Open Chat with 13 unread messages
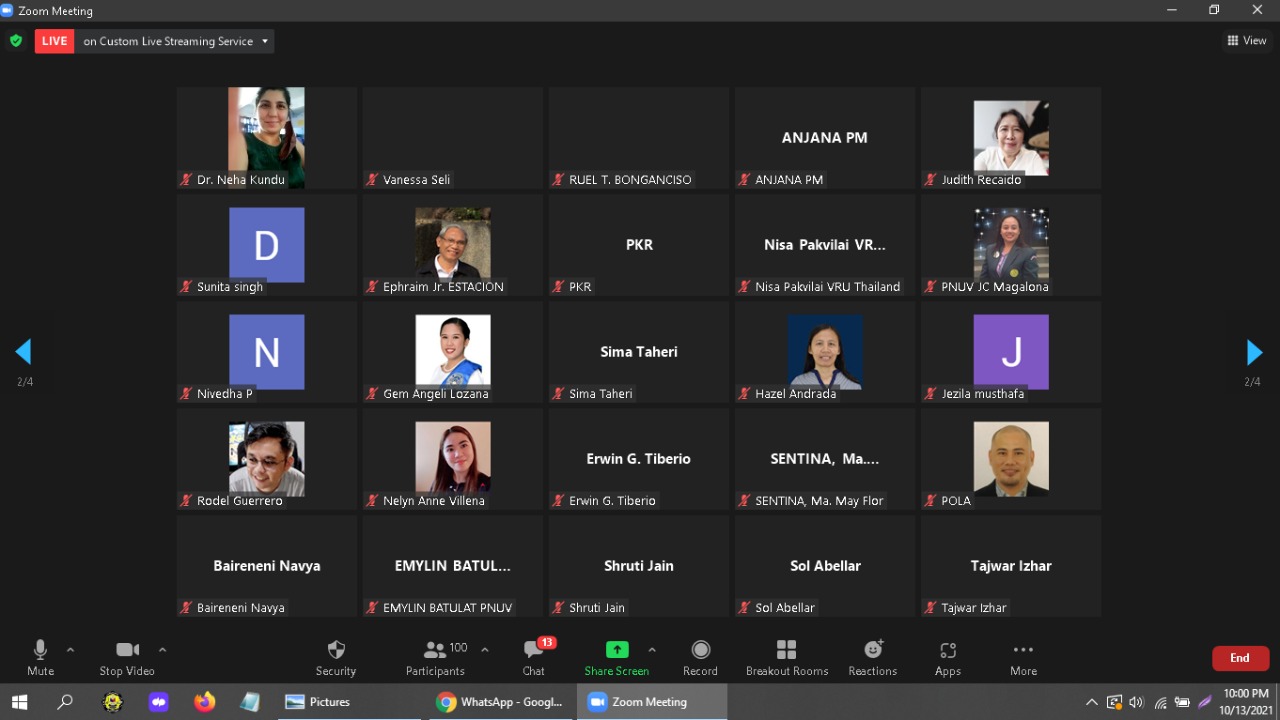 (534, 658)
